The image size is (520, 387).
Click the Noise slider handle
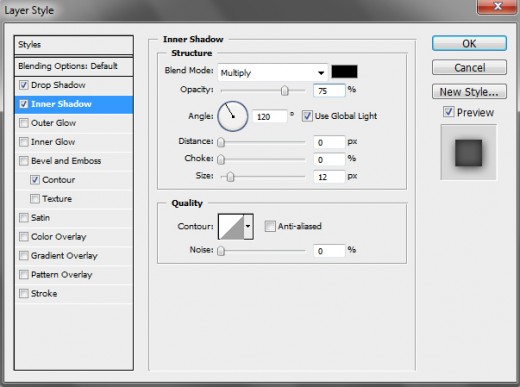coord(221,251)
